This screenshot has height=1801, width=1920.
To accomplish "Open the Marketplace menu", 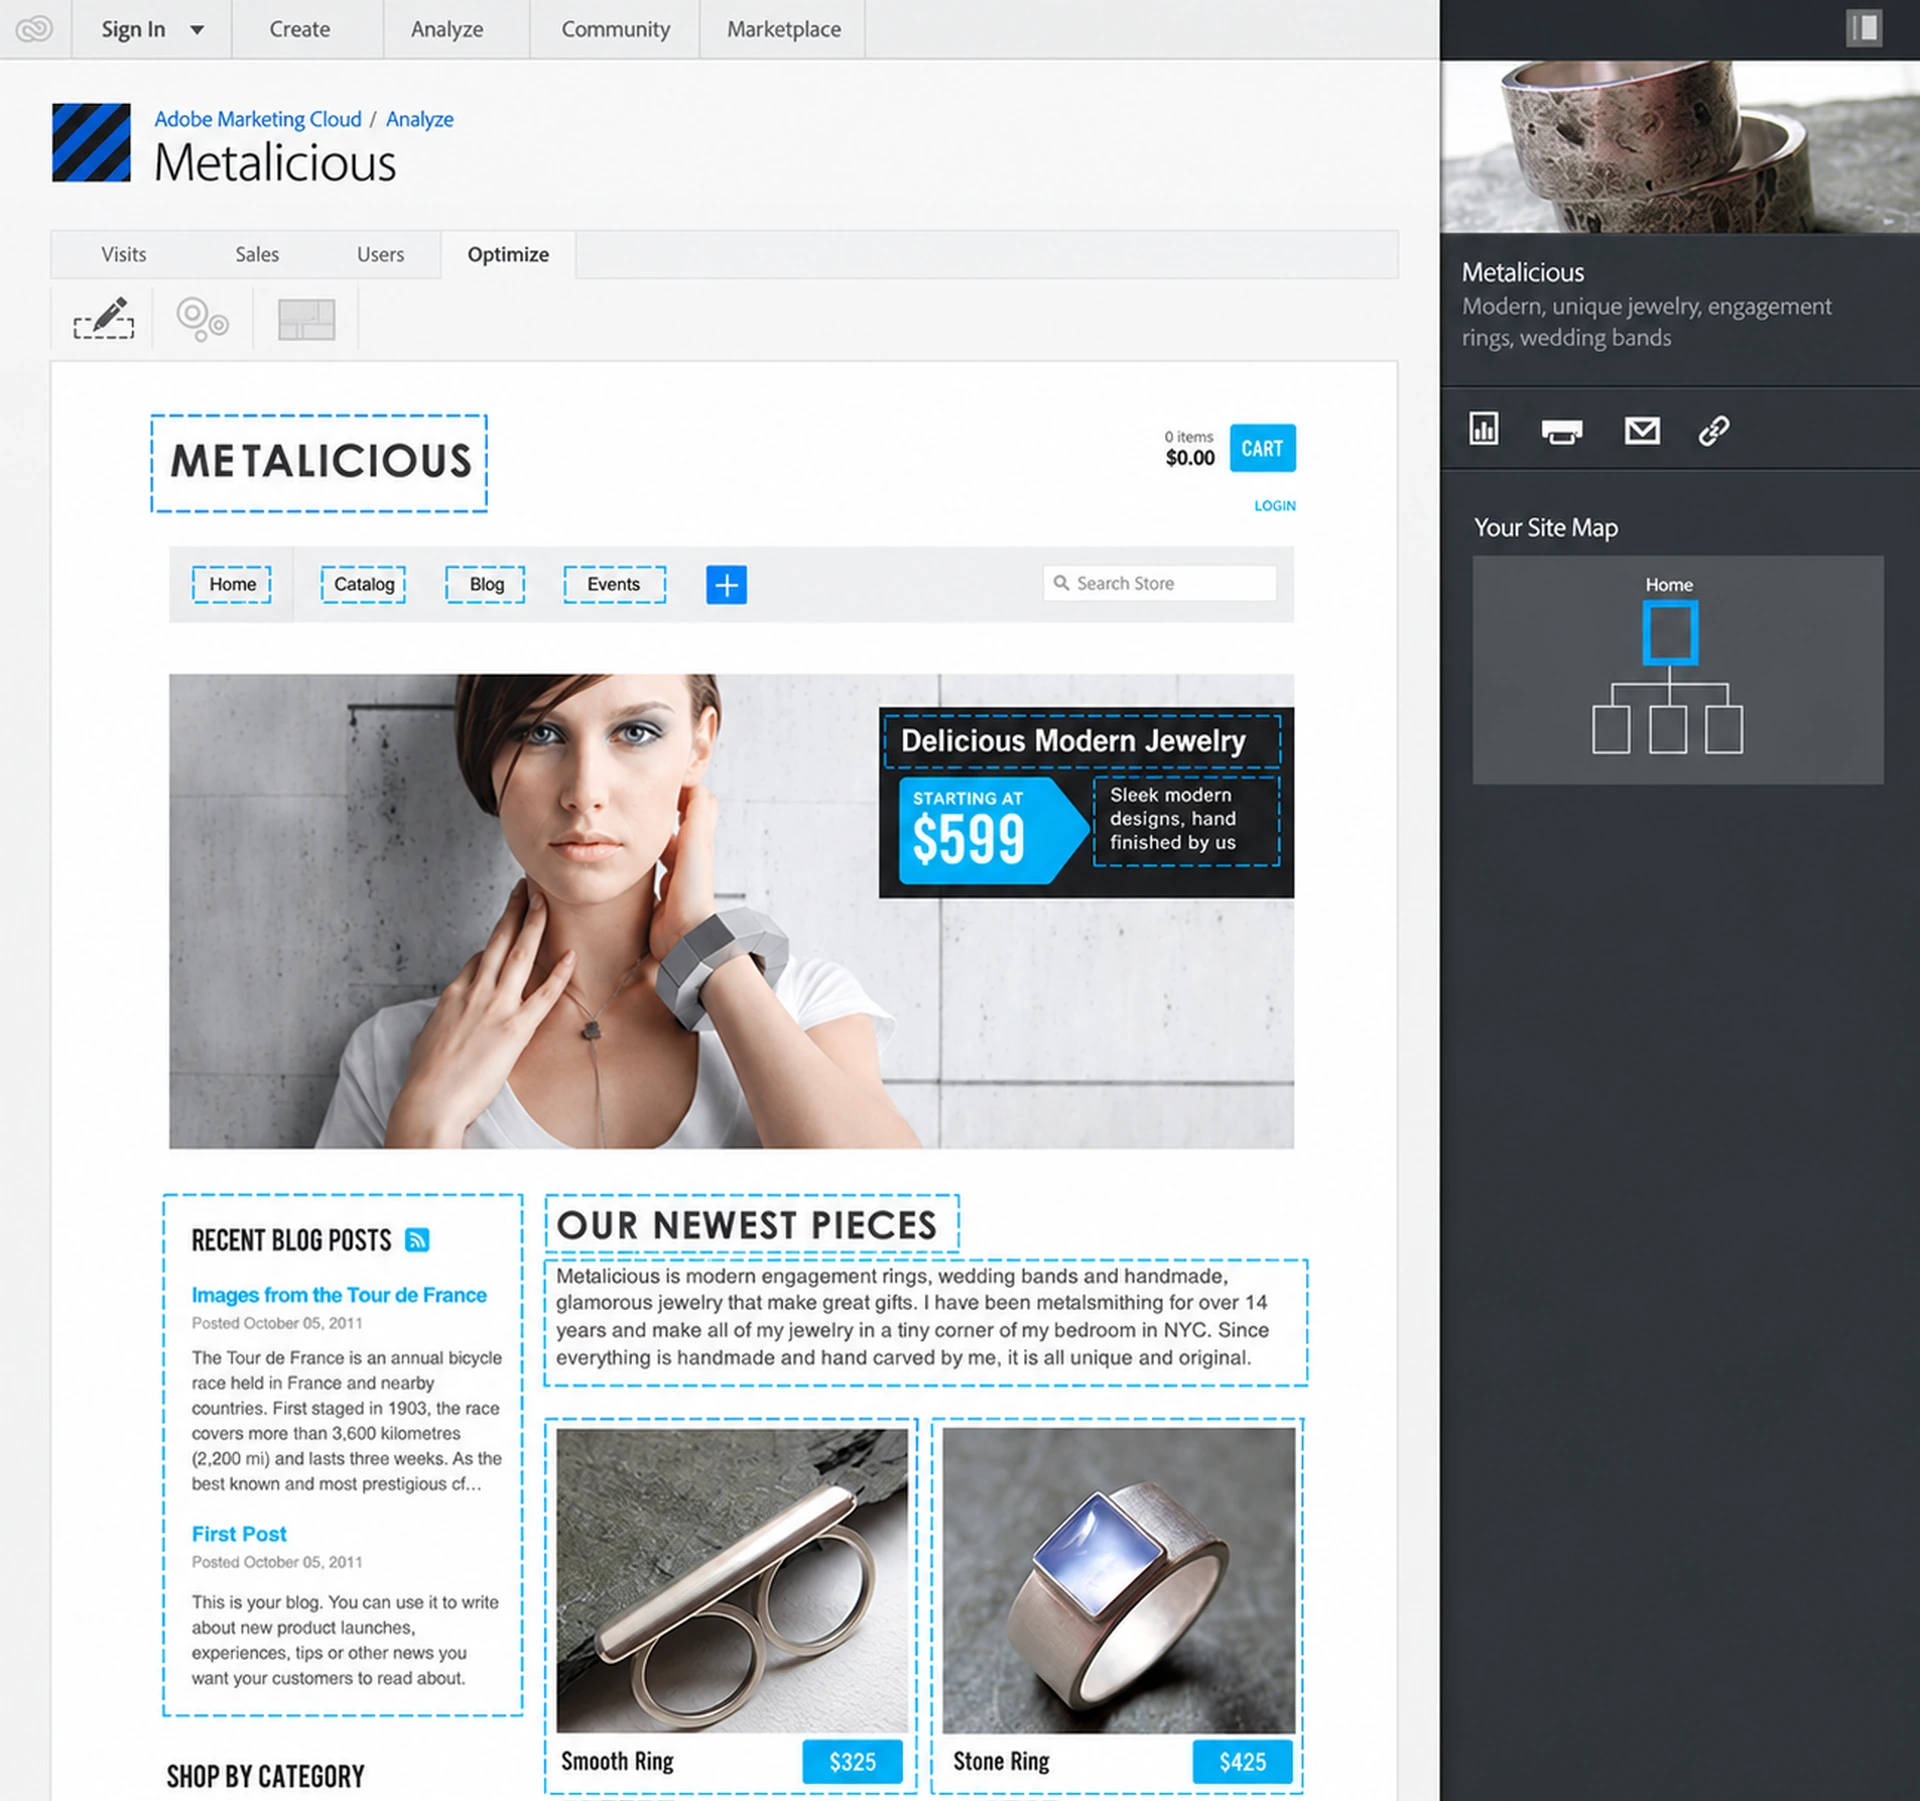I will [784, 29].
